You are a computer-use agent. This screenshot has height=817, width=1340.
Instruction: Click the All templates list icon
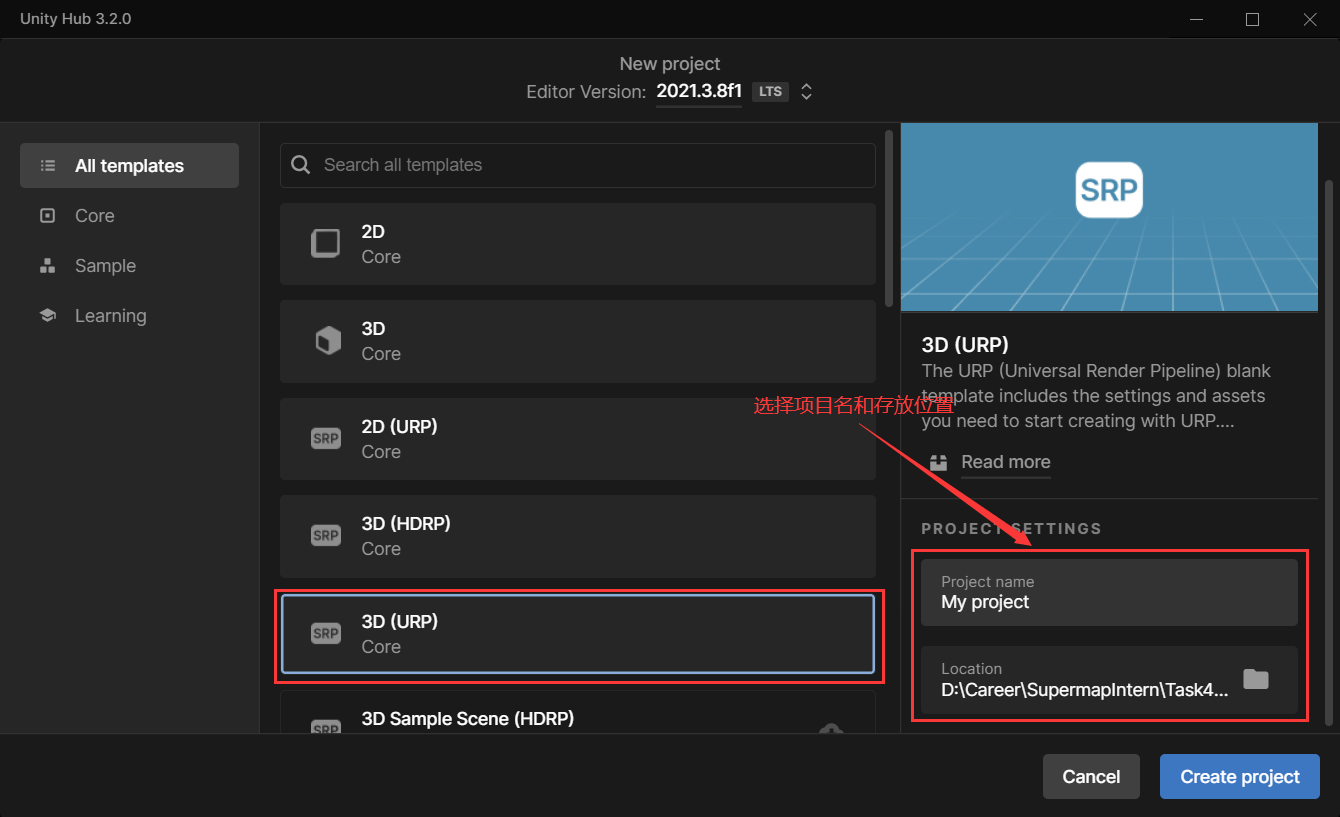point(47,166)
